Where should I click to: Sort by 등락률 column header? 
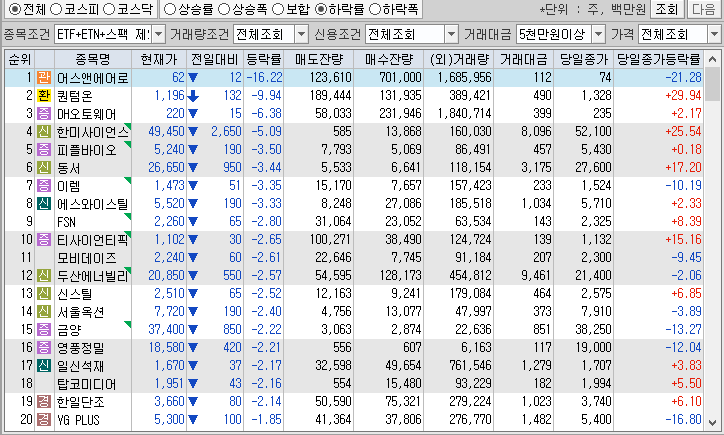coord(264,59)
